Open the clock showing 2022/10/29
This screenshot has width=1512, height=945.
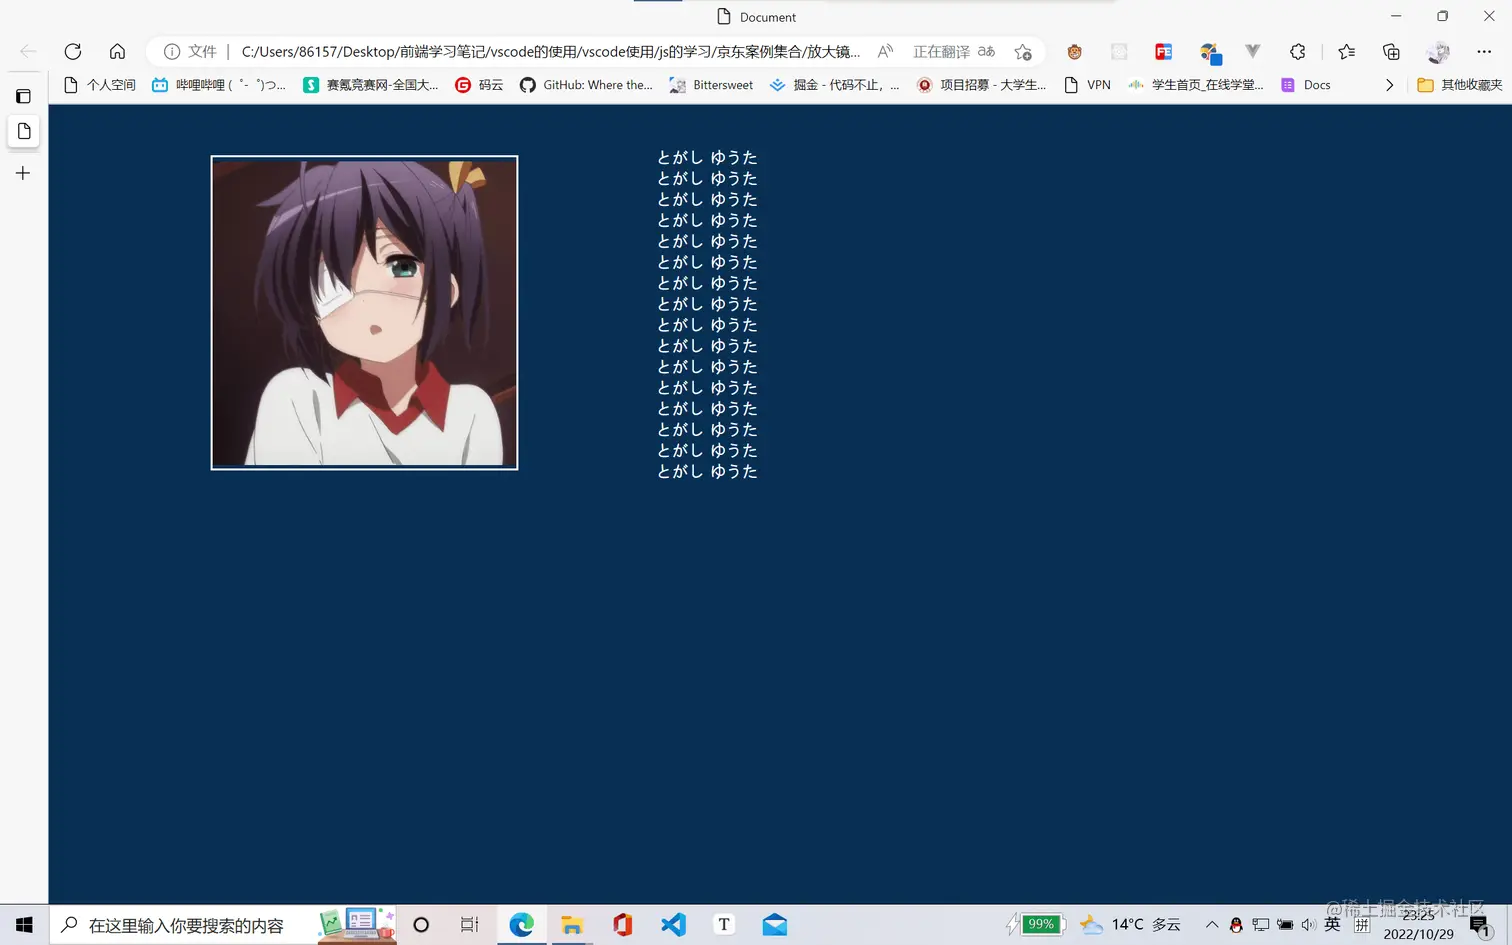1418,925
